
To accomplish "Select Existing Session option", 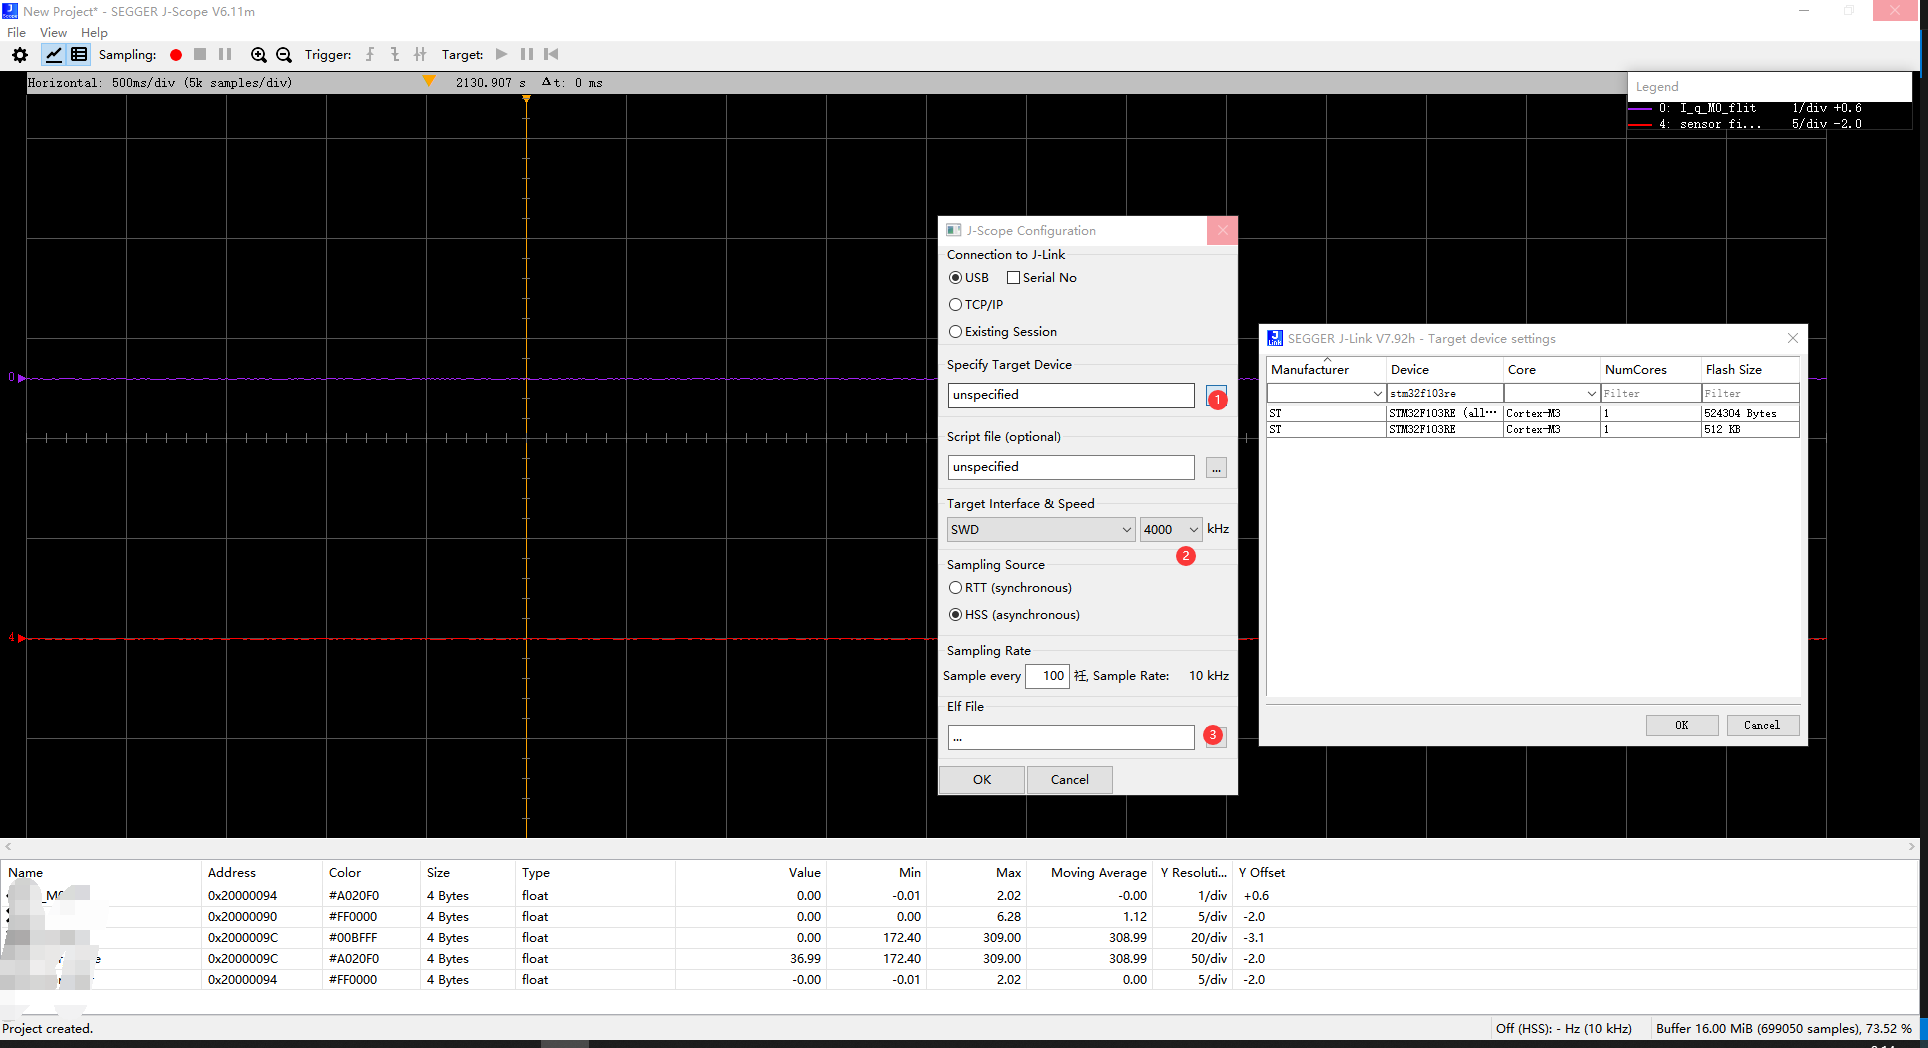I will (955, 332).
